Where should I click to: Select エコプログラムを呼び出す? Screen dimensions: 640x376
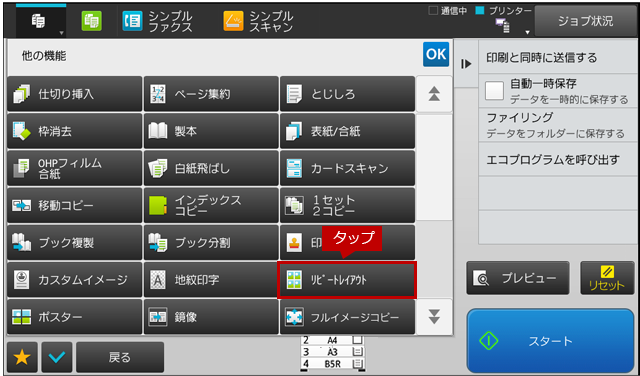point(558,160)
